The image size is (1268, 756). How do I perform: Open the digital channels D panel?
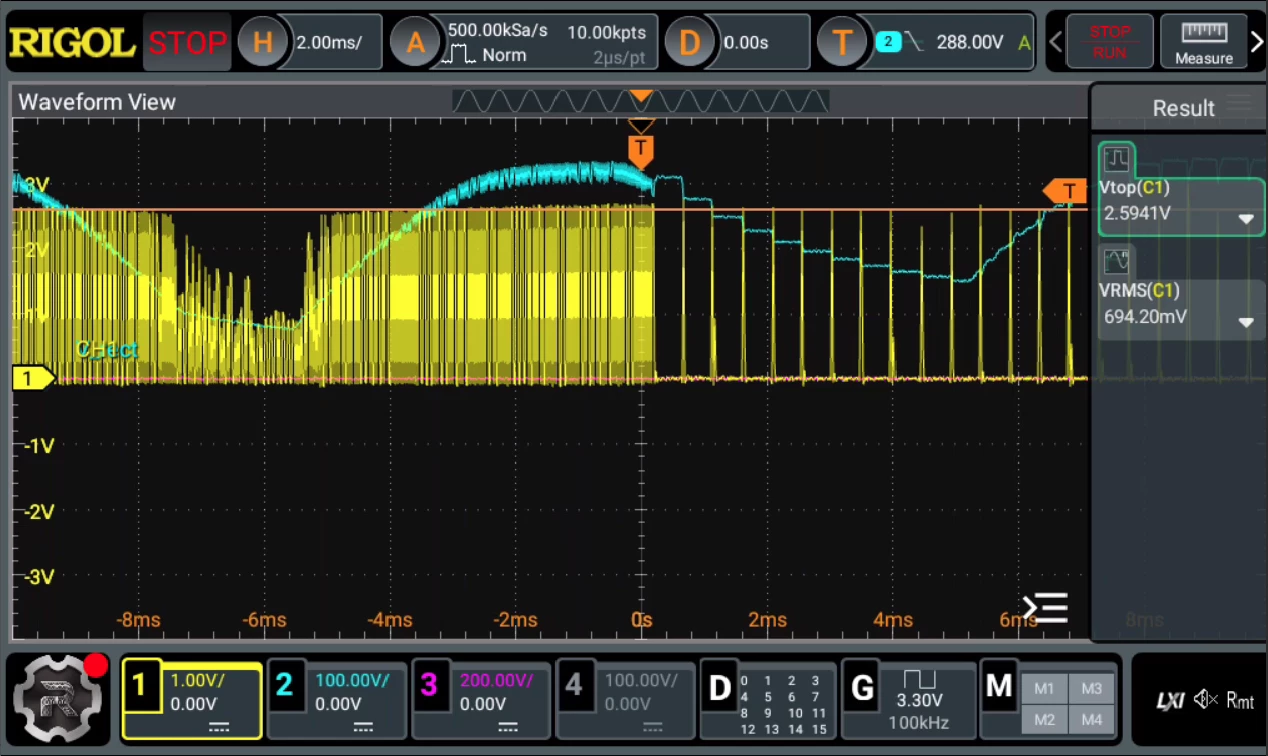click(768, 699)
